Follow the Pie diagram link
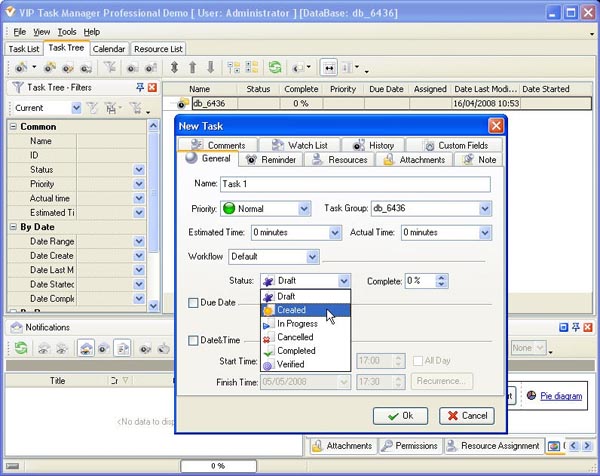 (x=561, y=396)
